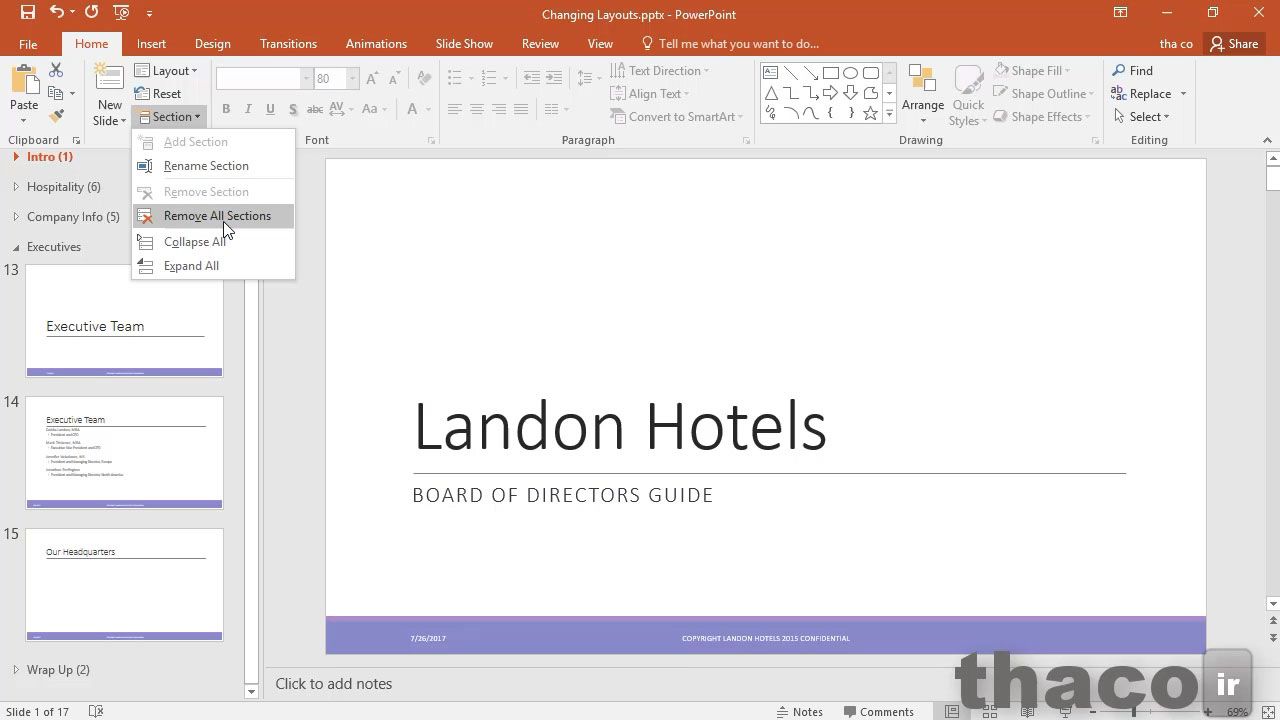The height and width of the screenshot is (720, 1280).
Task: Open the File tab
Action: pyautogui.click(x=28, y=44)
